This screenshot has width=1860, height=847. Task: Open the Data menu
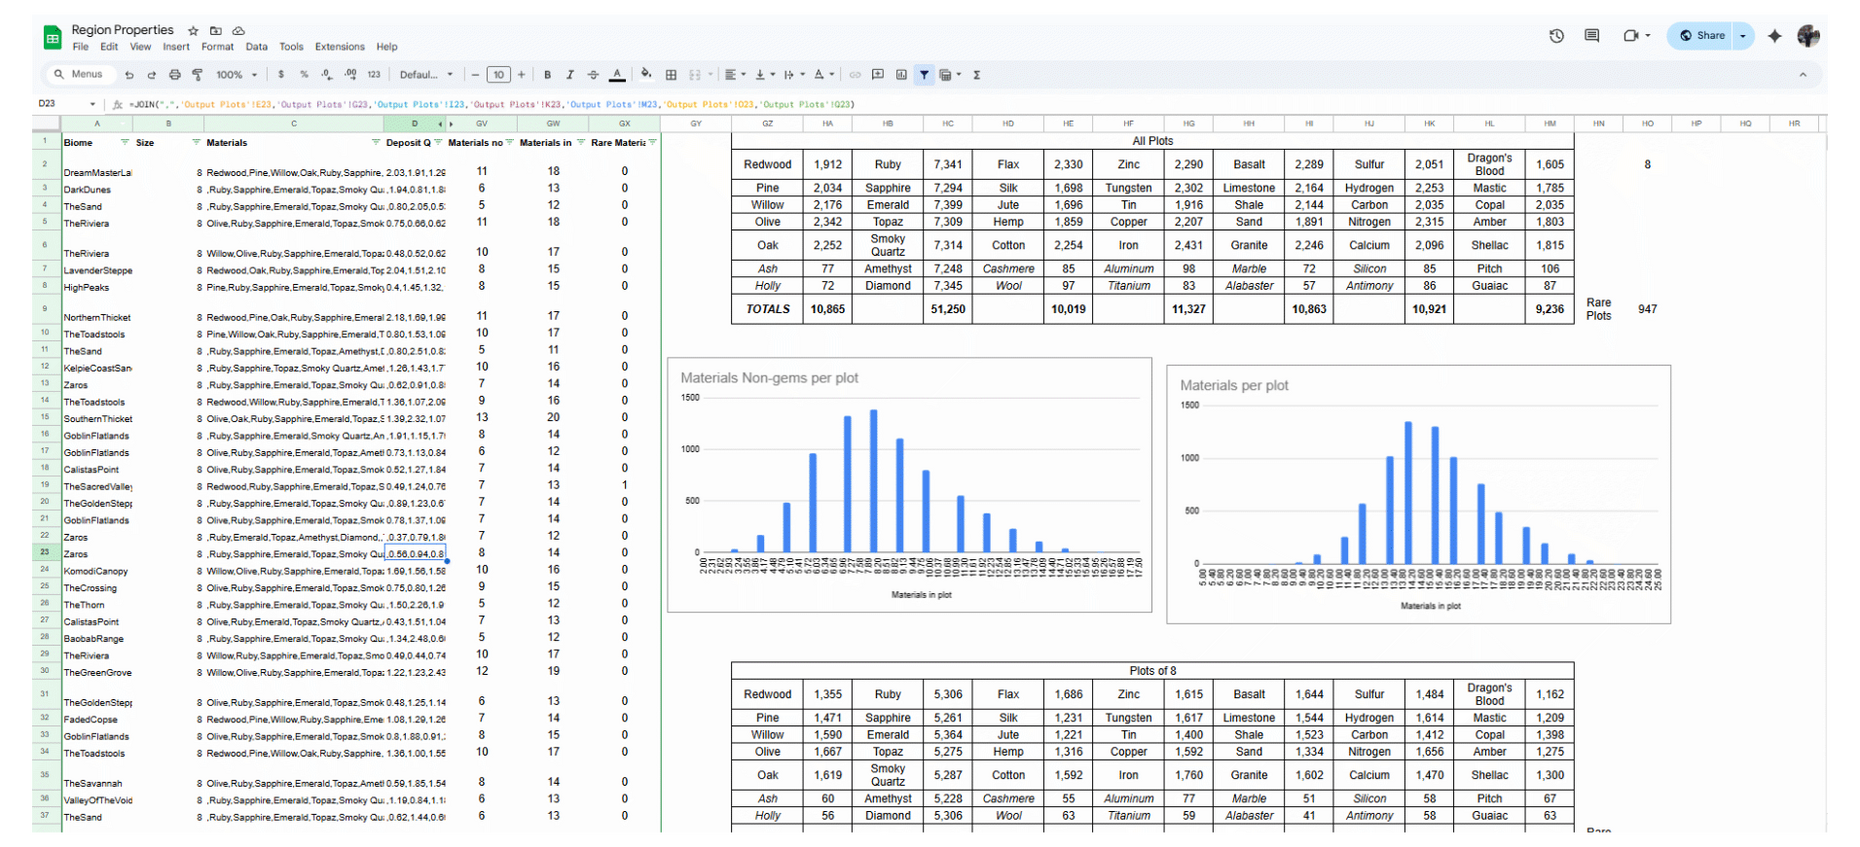point(256,47)
